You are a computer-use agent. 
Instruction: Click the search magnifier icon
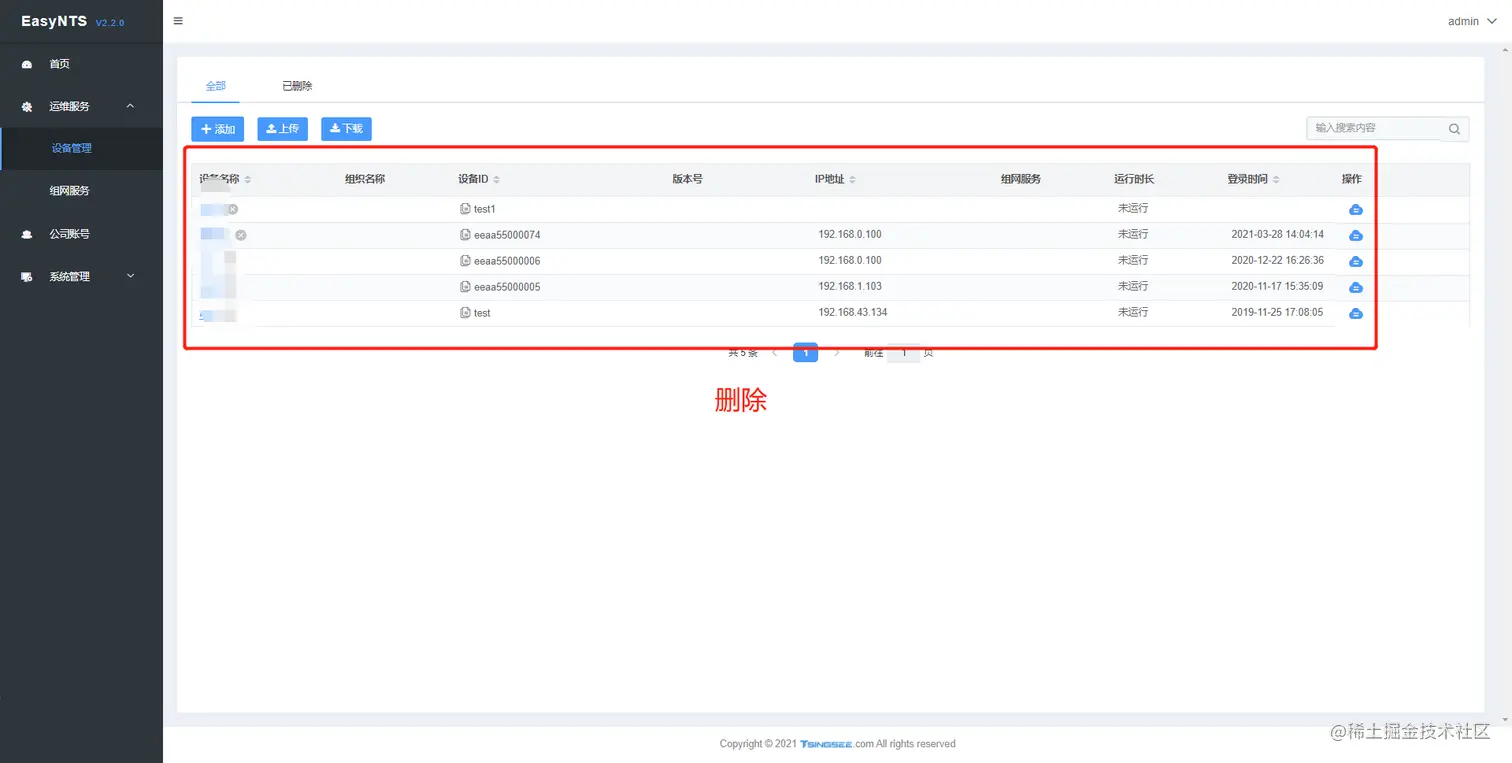pyautogui.click(x=1455, y=129)
